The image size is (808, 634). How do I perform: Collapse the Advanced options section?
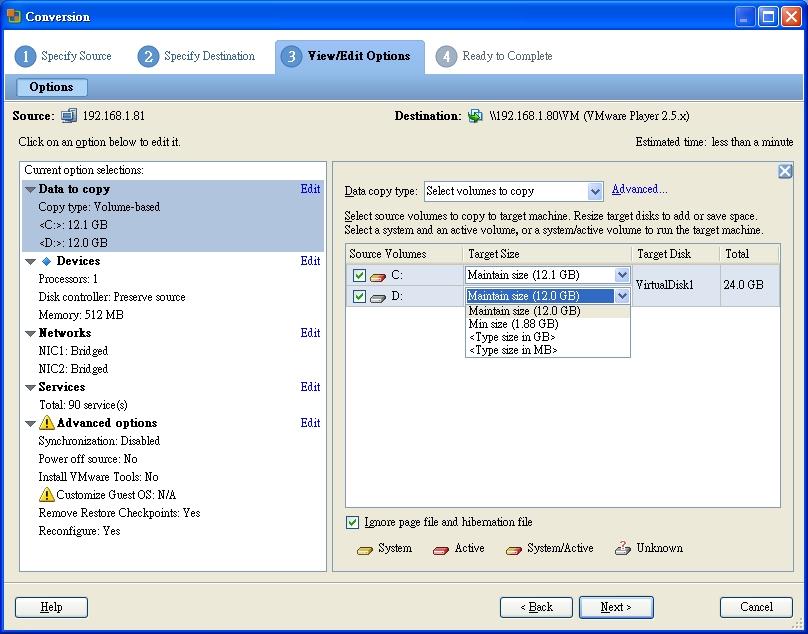coord(30,424)
